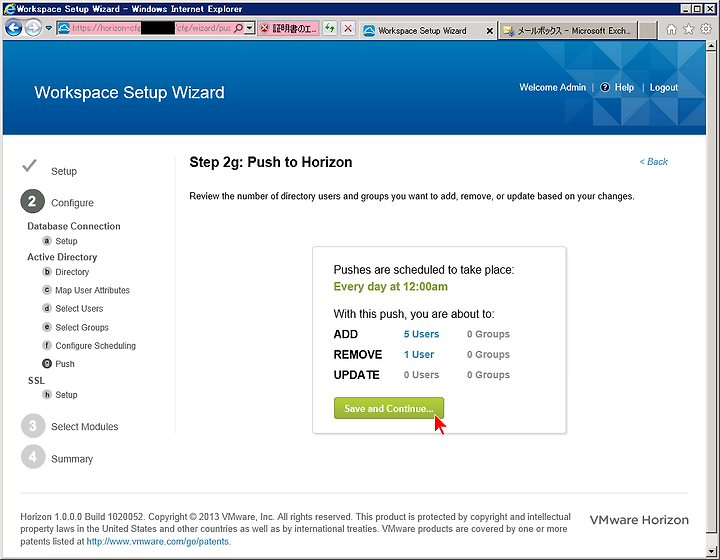Click the 5 Users link under ADD
Image resolution: width=720 pixels, height=560 pixels.
[x=422, y=334]
